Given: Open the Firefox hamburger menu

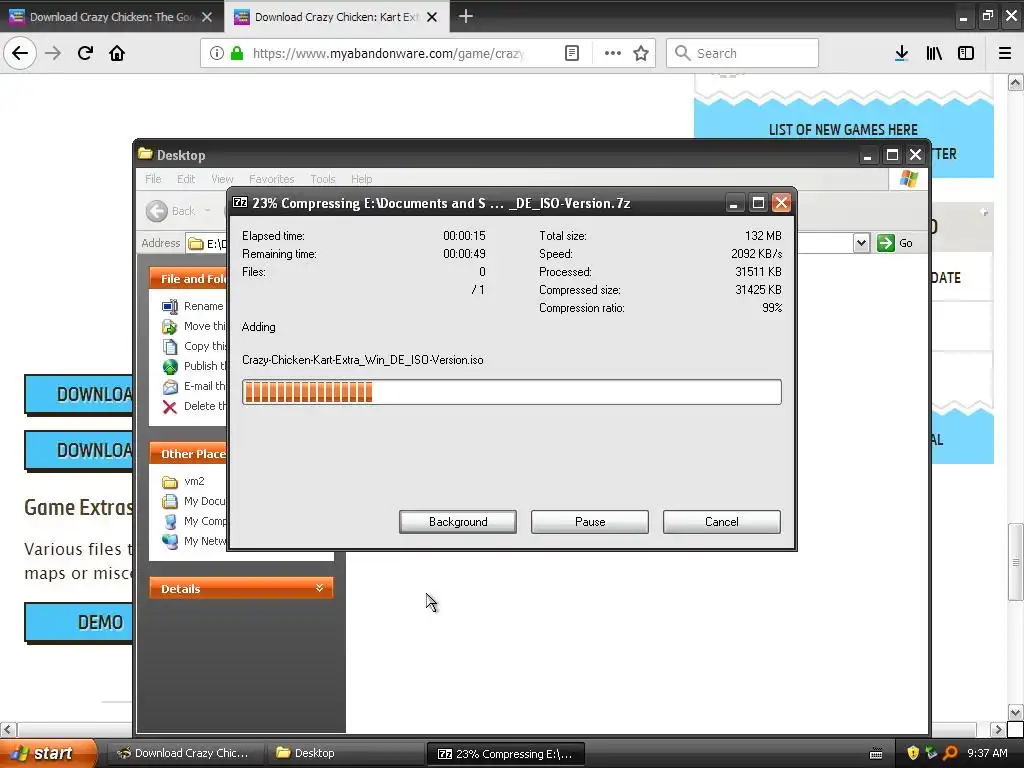Looking at the screenshot, I should coord(1005,53).
